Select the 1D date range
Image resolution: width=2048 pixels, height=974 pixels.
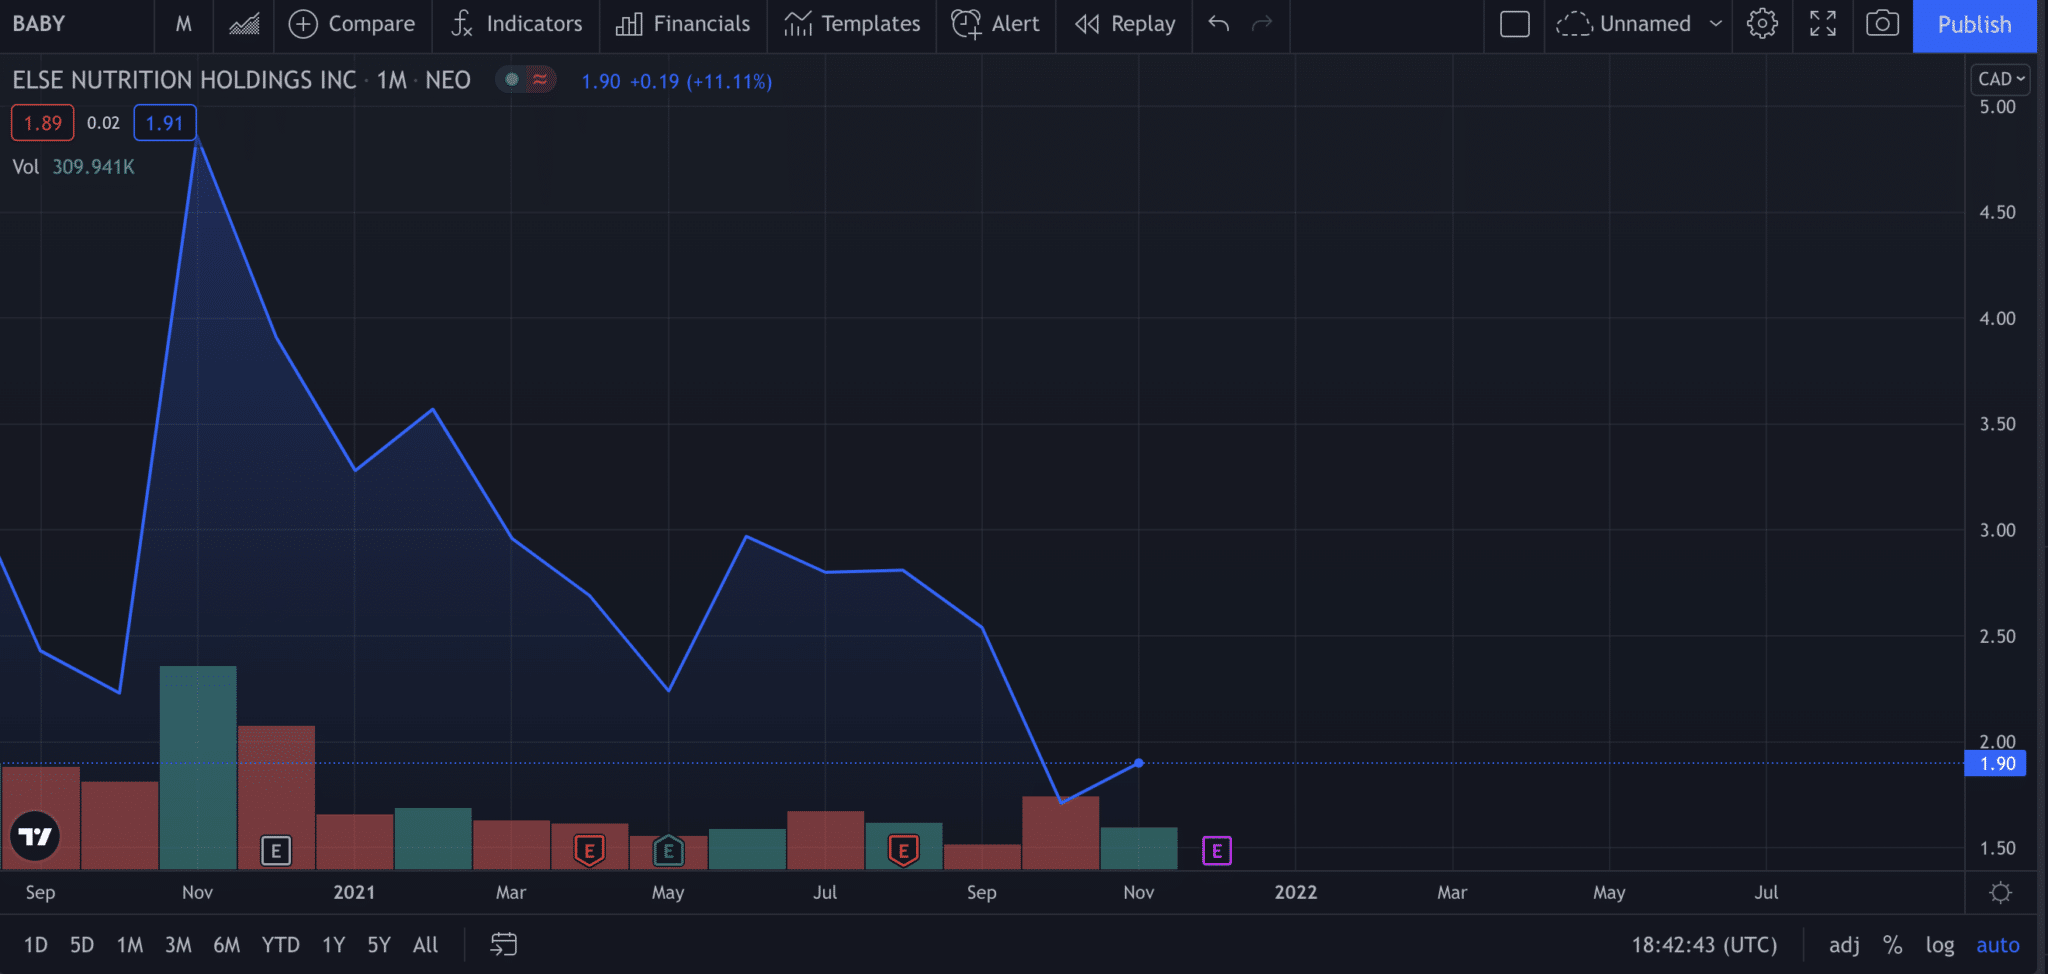(x=36, y=945)
